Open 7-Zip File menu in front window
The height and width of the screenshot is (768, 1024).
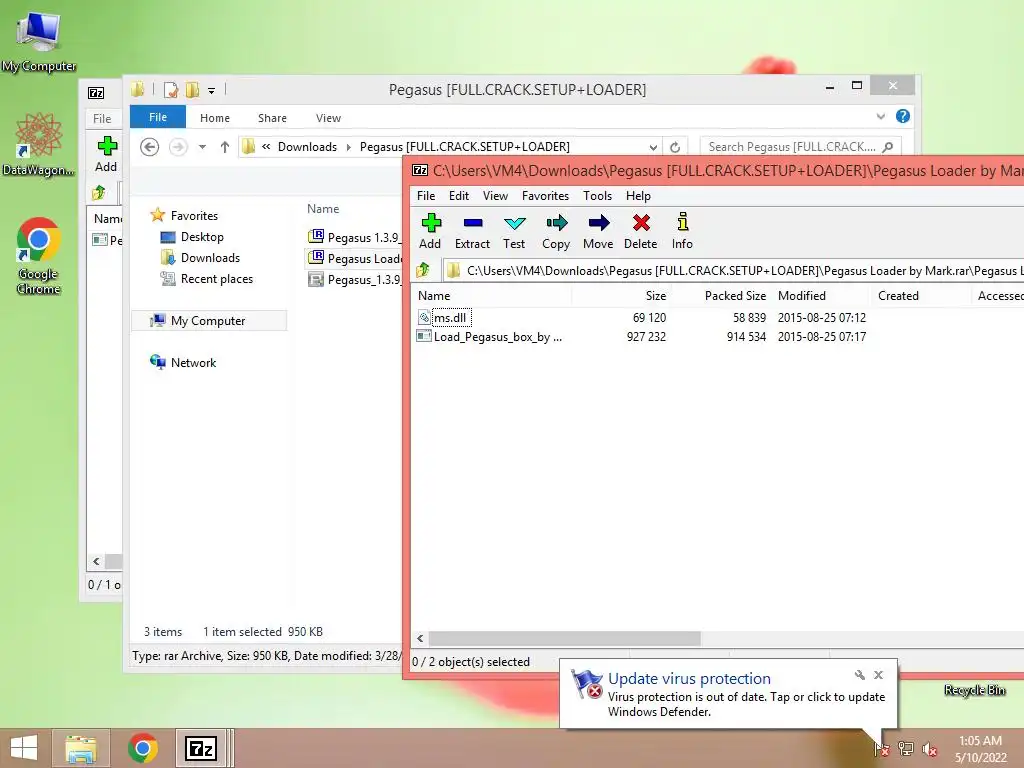[426, 196]
